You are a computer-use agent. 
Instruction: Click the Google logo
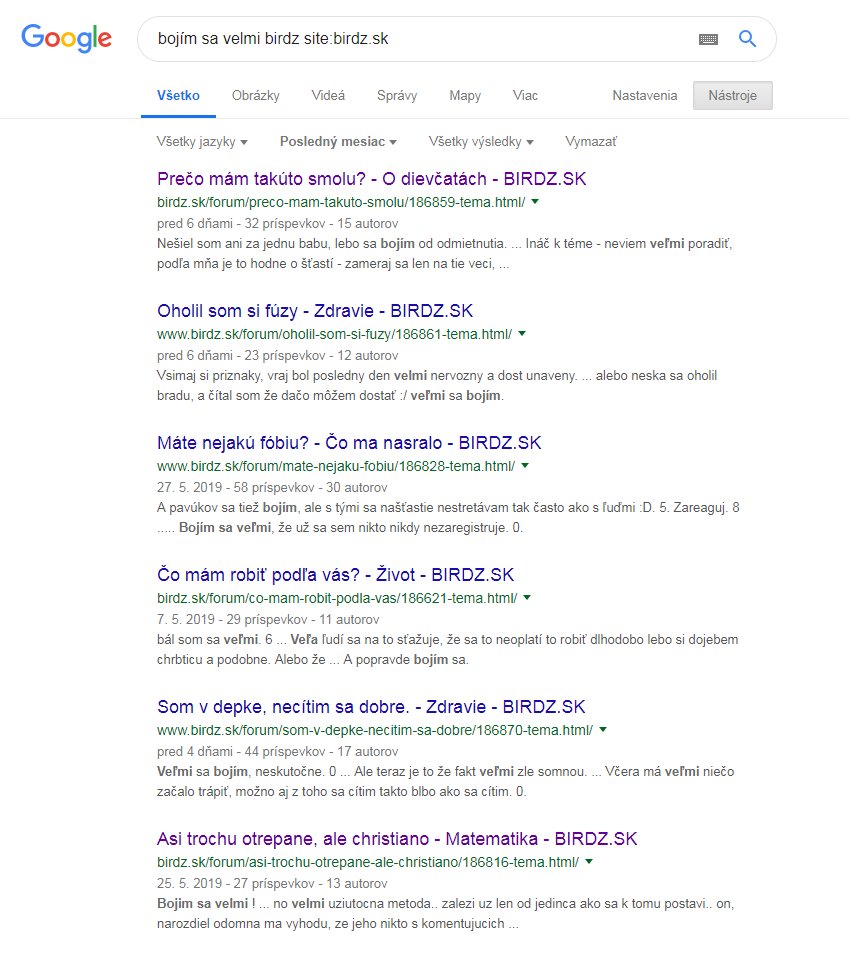point(66,39)
